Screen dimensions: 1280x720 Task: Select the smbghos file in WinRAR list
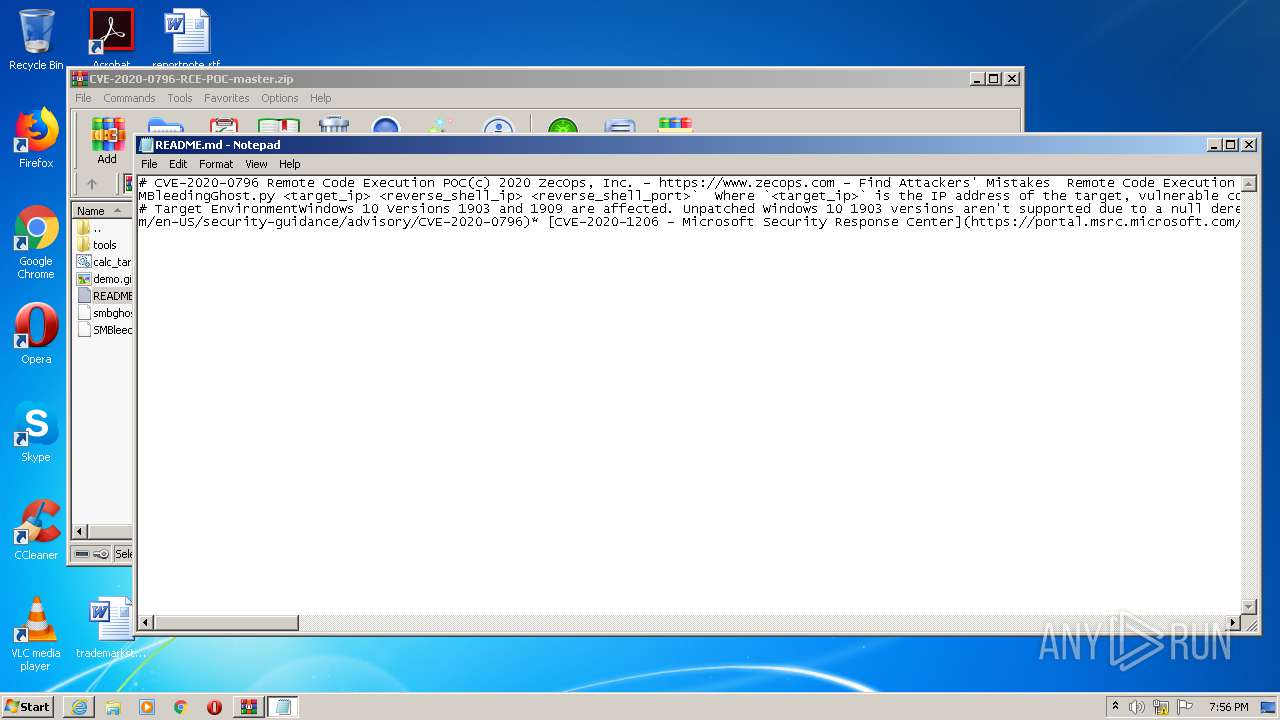104,313
